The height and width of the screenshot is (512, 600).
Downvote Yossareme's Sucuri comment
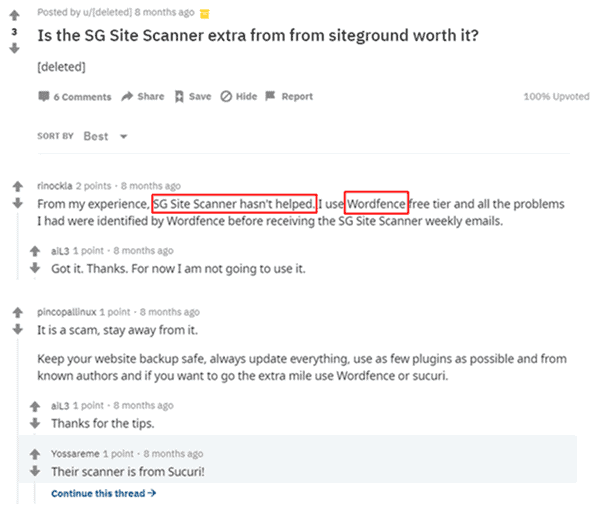[35, 471]
